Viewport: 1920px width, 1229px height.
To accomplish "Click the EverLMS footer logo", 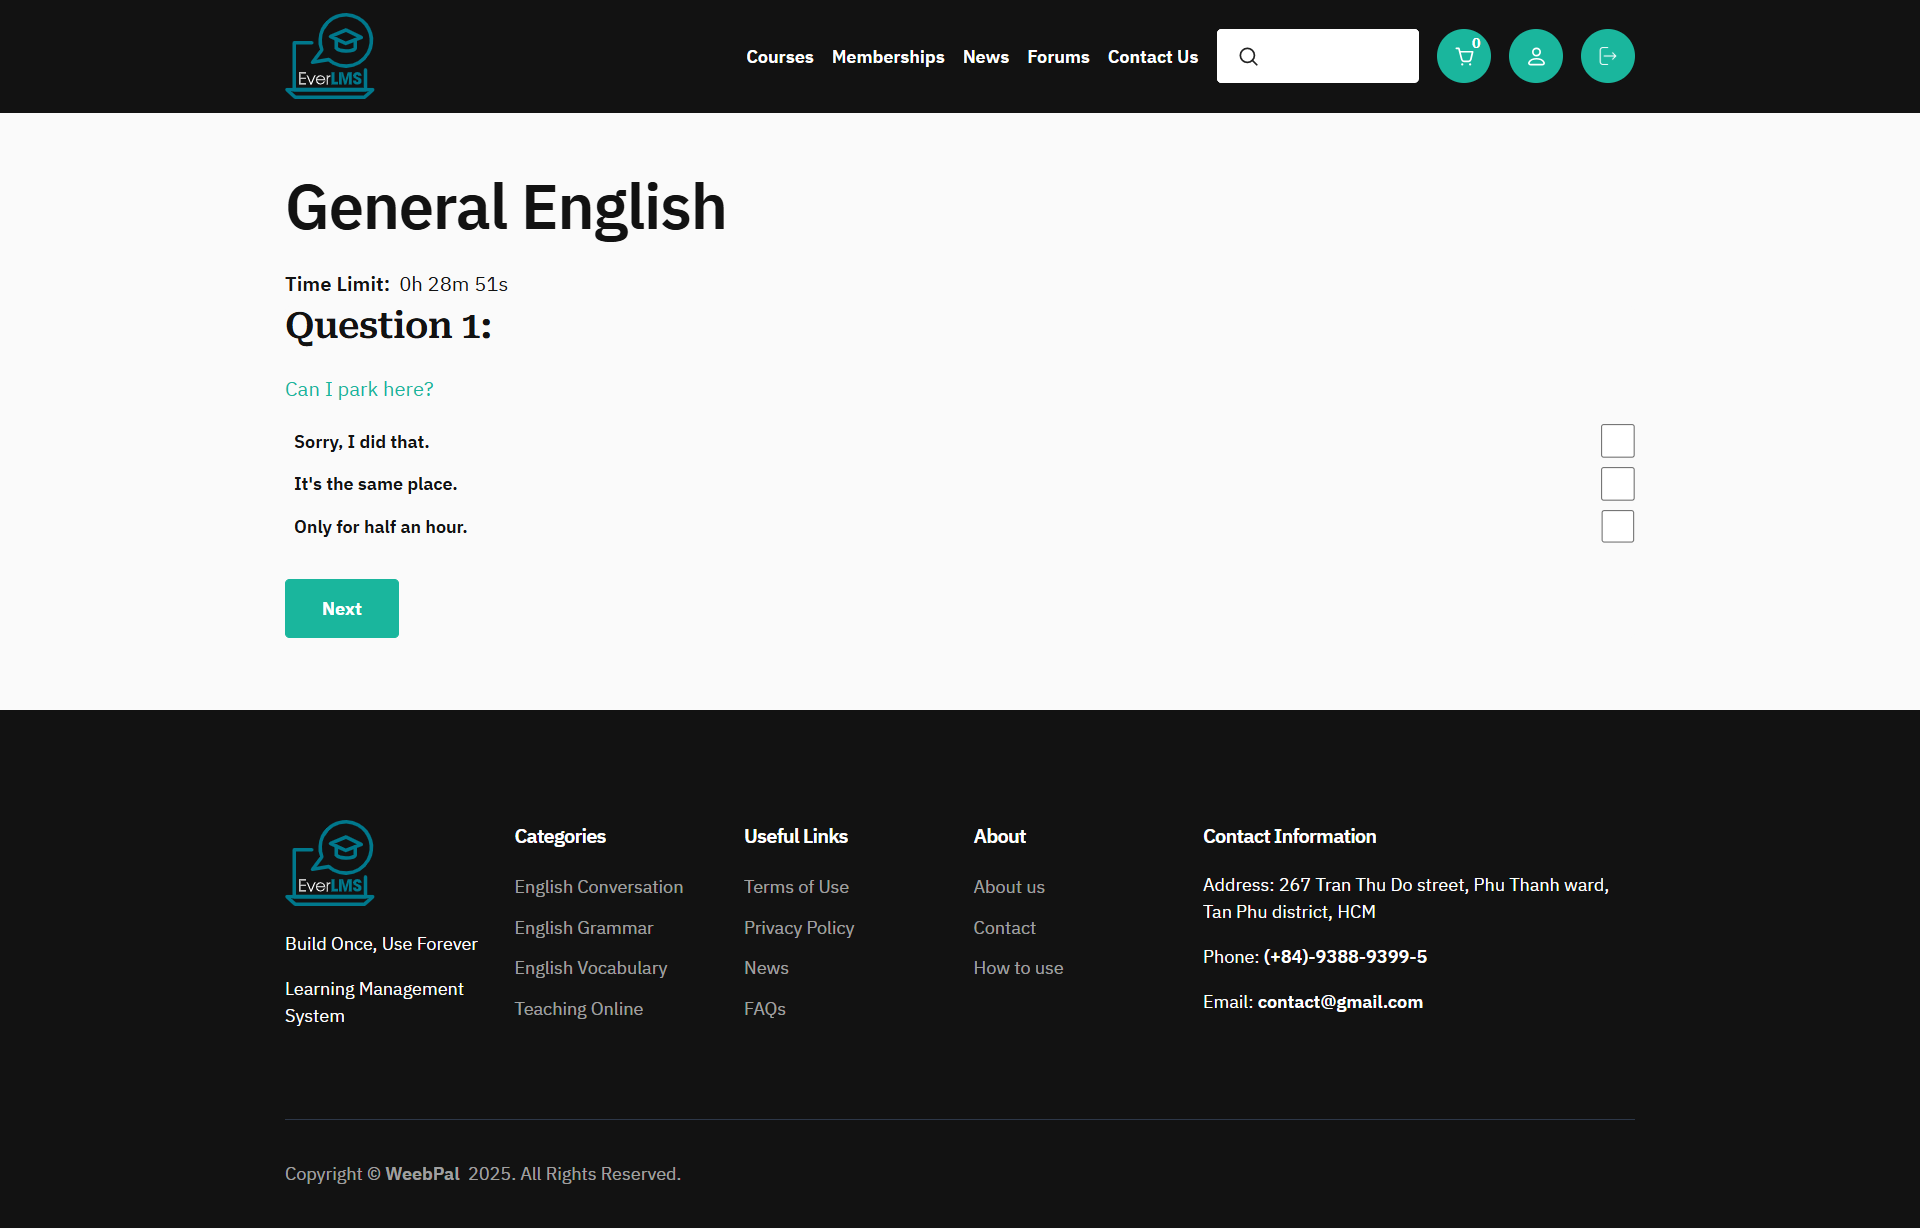I will coord(330,863).
